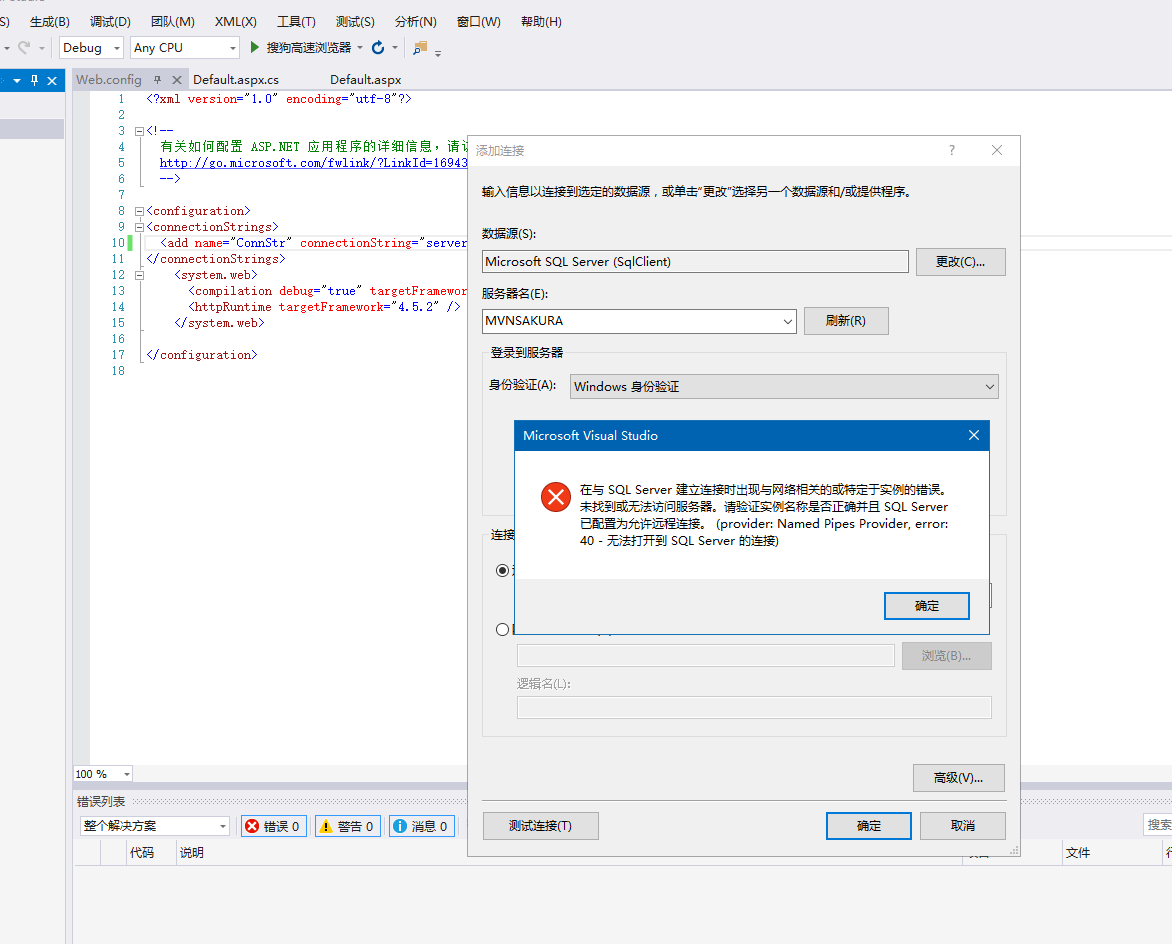The width and height of the screenshot is (1172, 944).
Task: Click 取消 to cancel Add Connection
Action: (x=963, y=826)
